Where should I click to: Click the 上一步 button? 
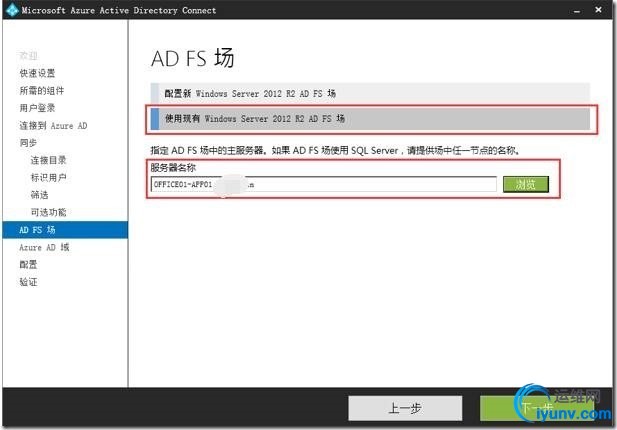(405, 408)
